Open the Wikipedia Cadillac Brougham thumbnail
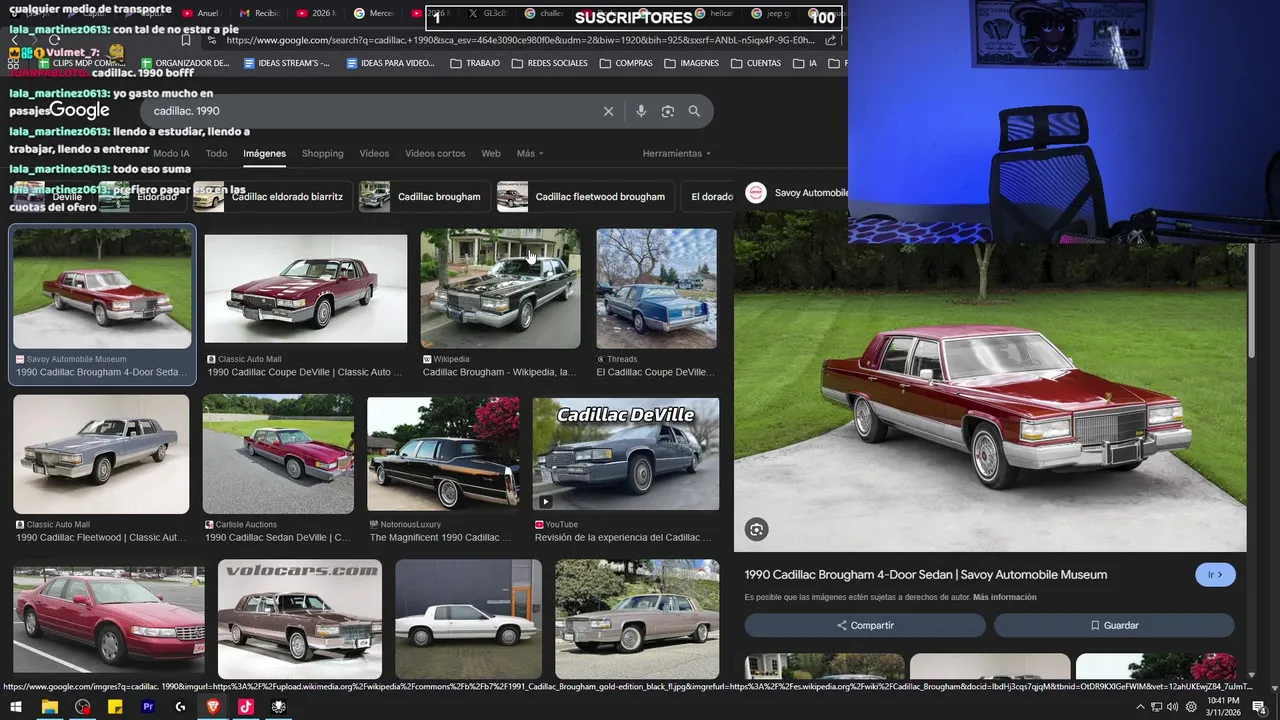The height and width of the screenshot is (720, 1280). click(x=500, y=289)
